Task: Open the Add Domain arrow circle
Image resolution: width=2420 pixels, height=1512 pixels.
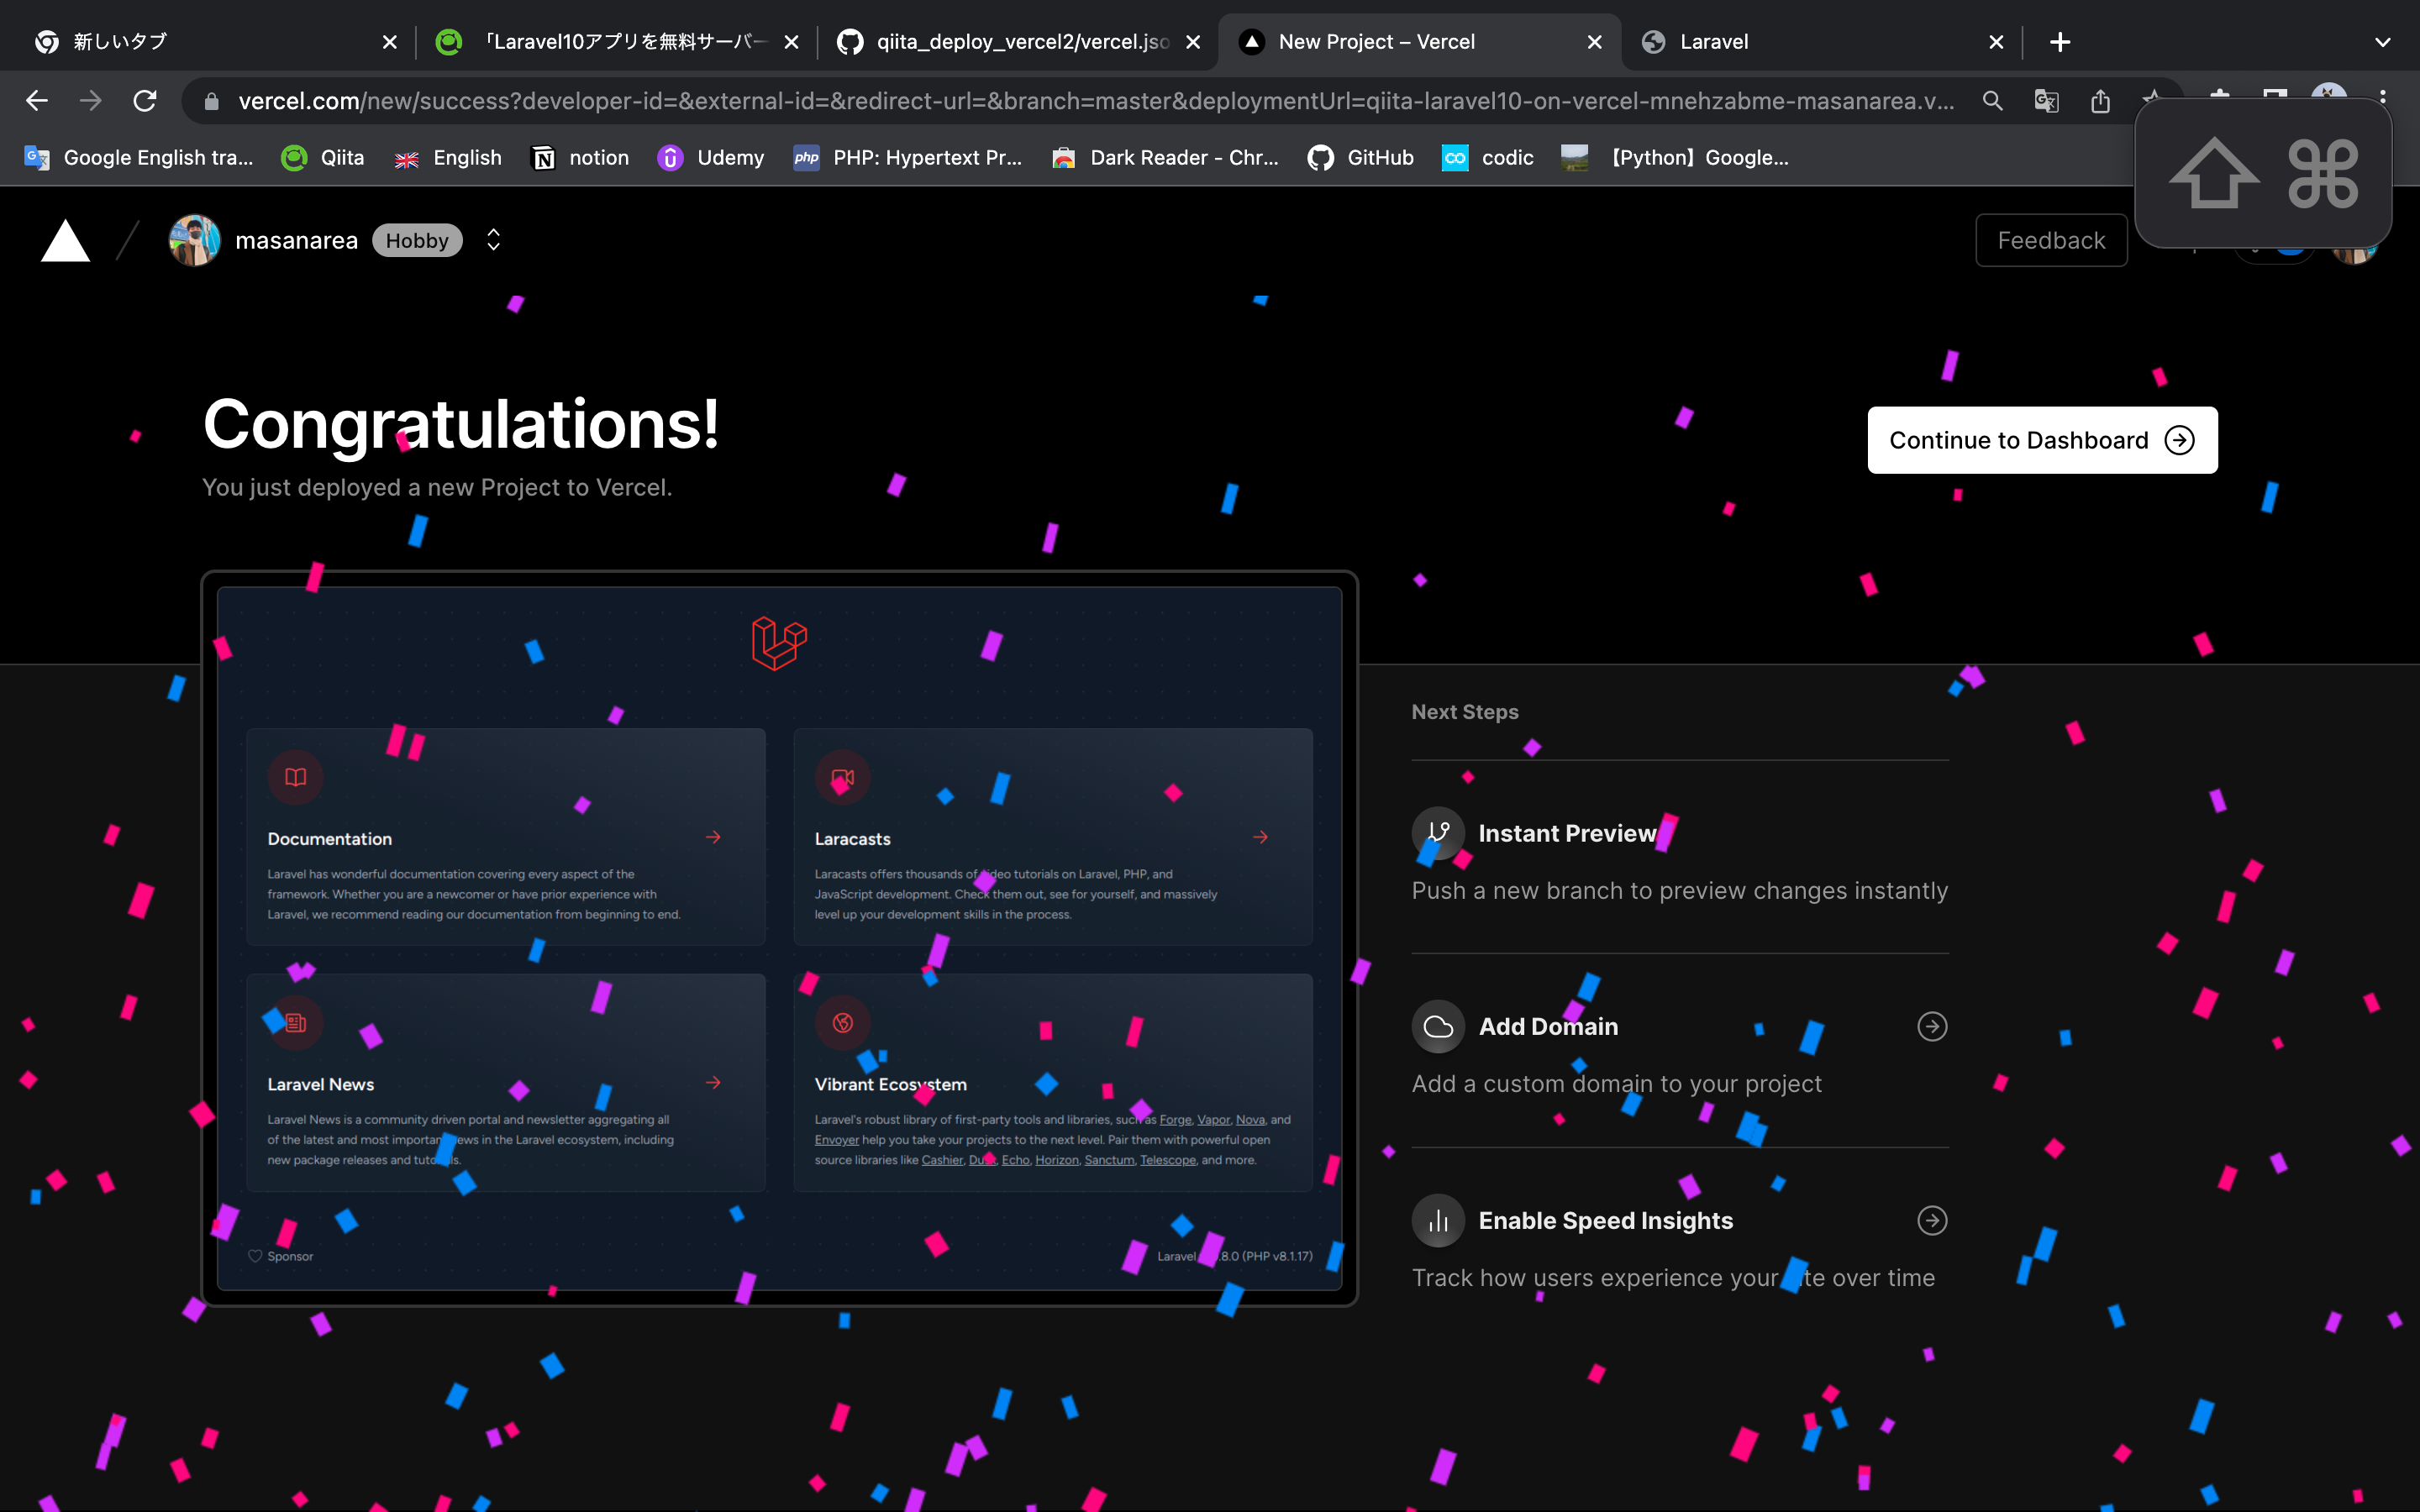Action: pos(1932,1027)
